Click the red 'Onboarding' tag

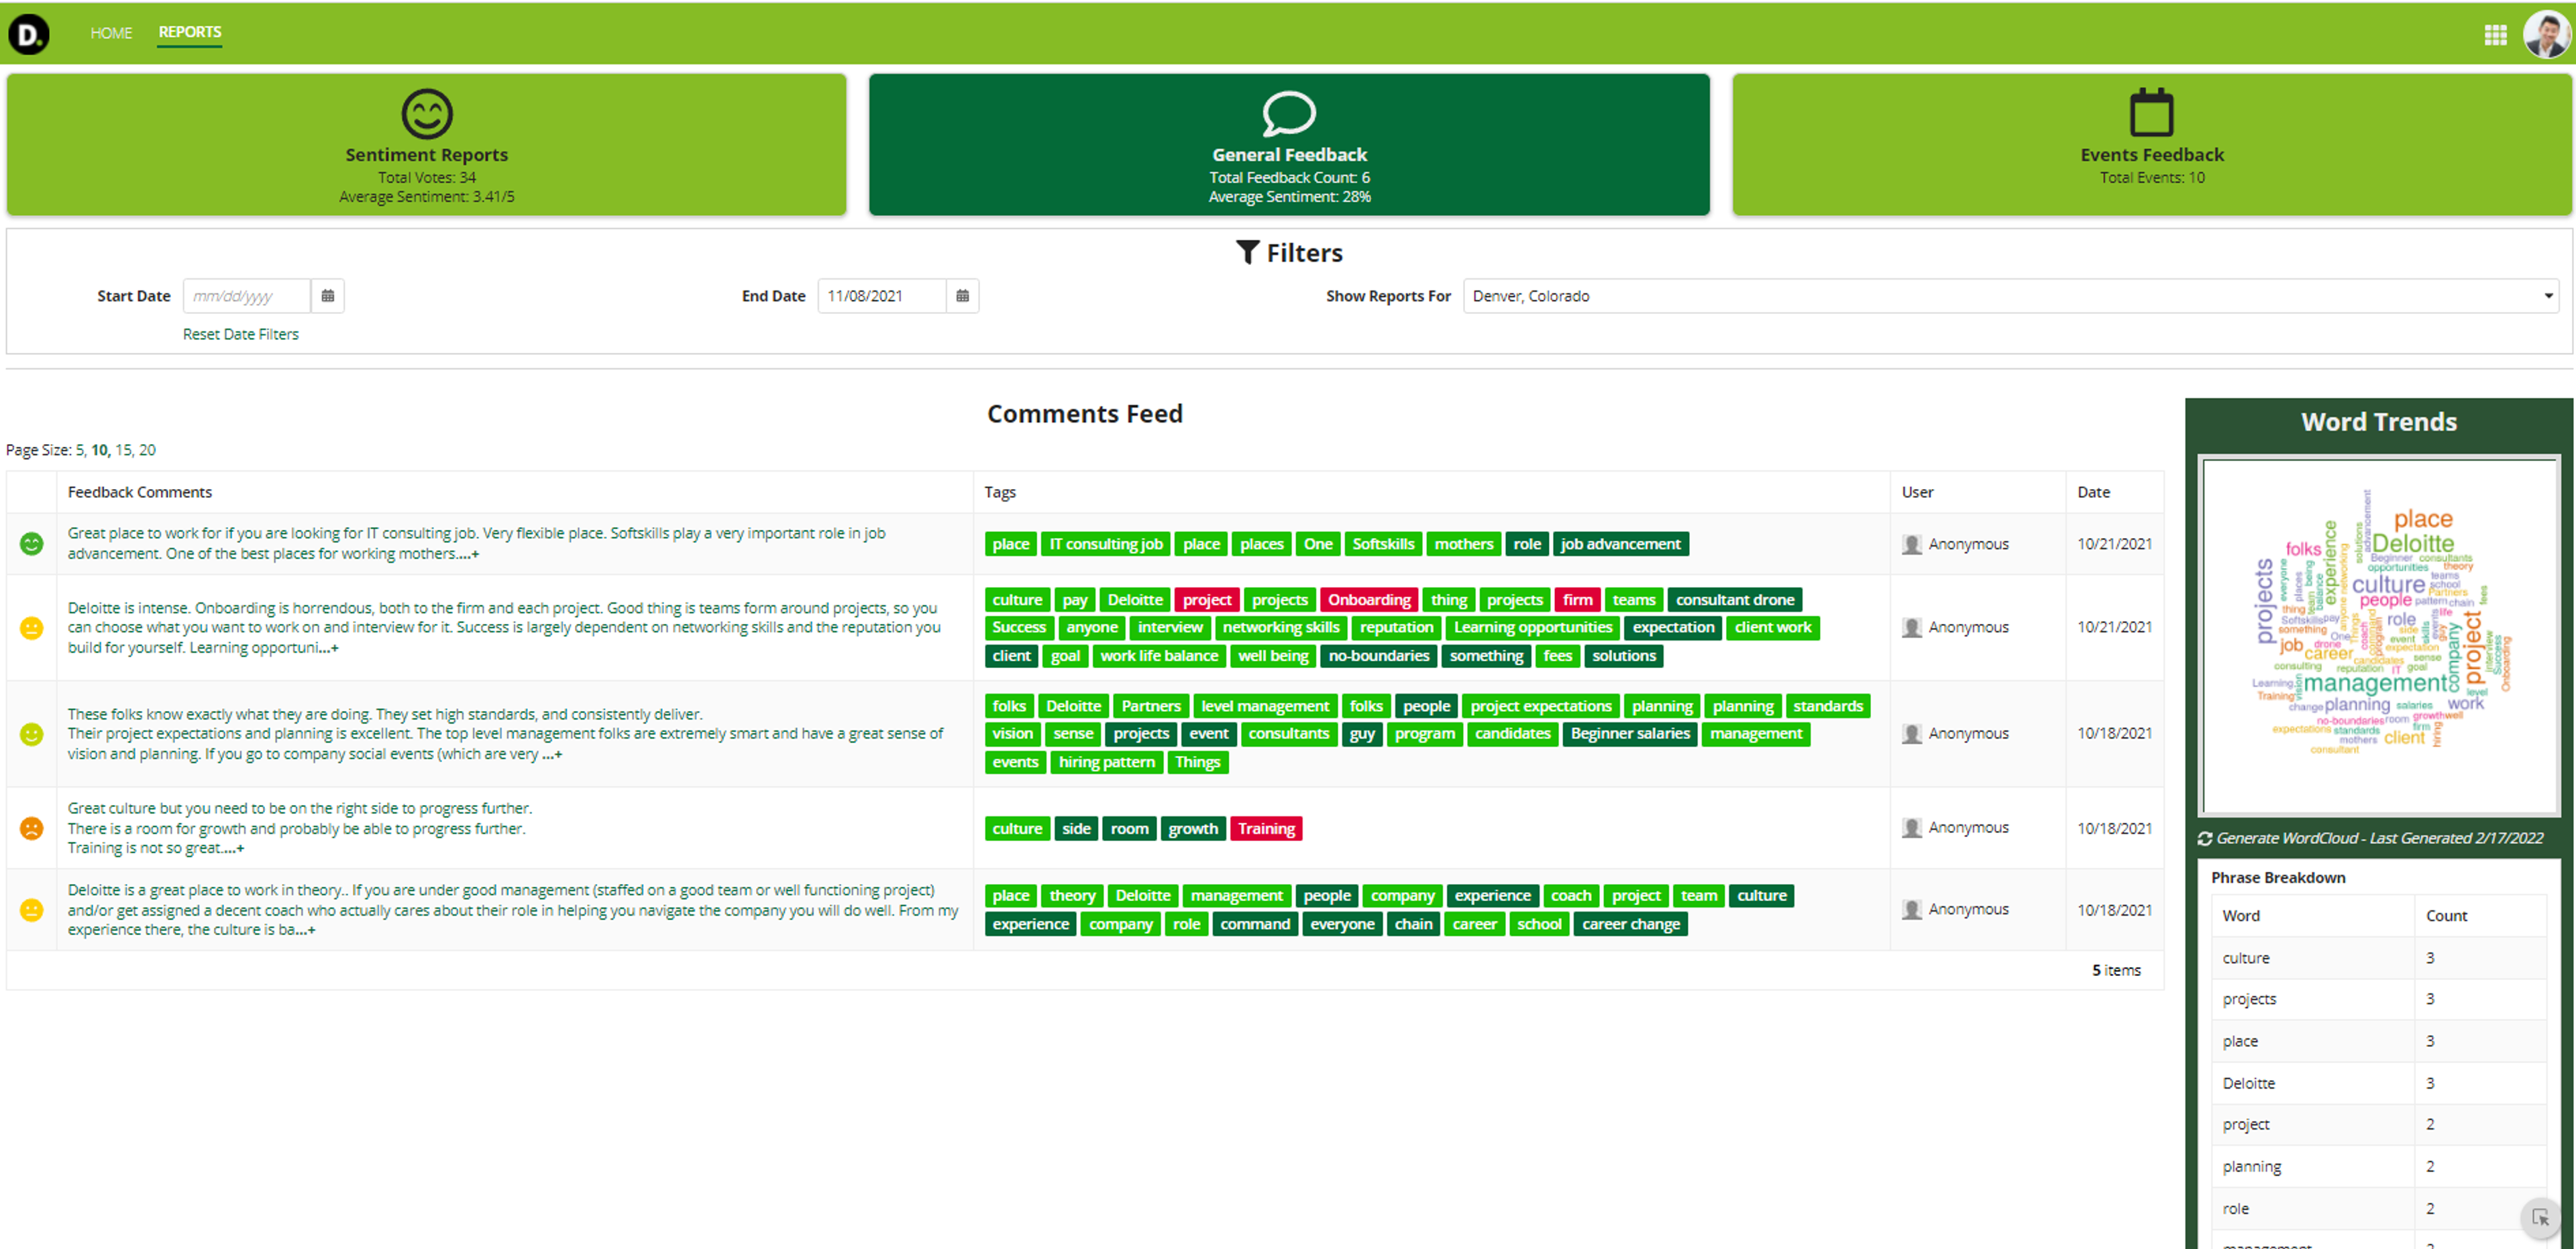click(x=1368, y=600)
